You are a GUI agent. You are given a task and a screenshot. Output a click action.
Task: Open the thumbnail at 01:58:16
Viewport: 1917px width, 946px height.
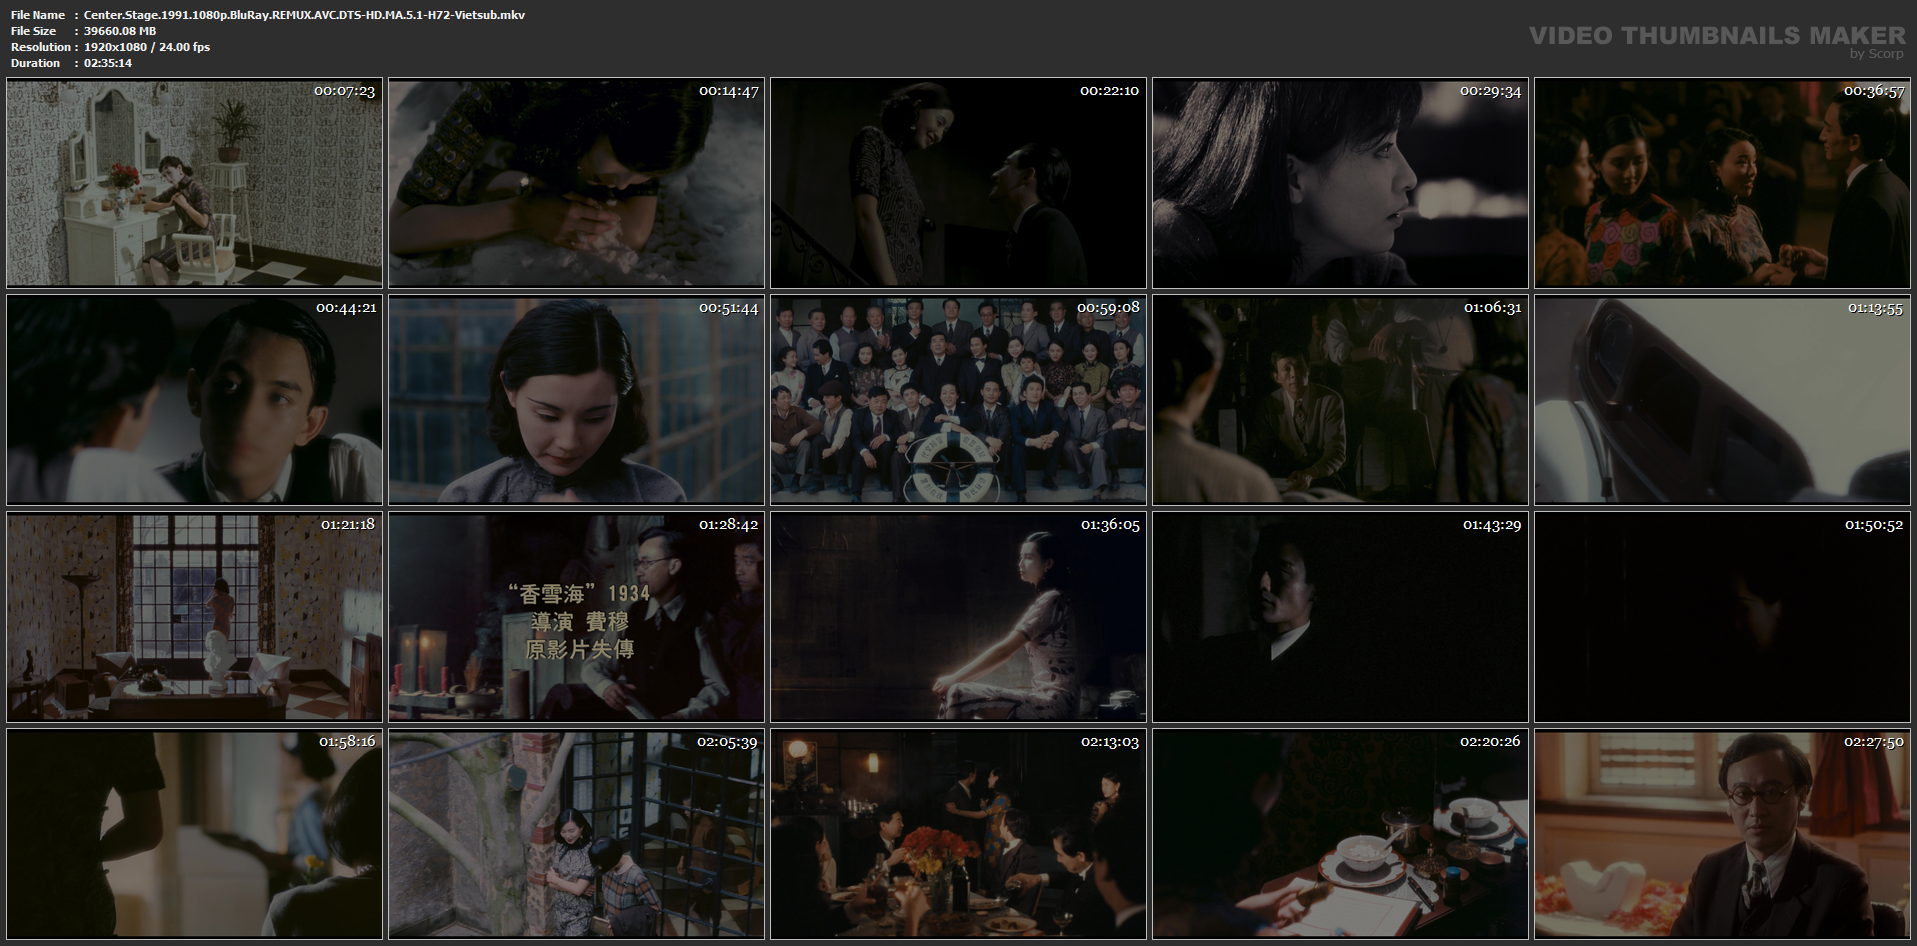point(194,834)
